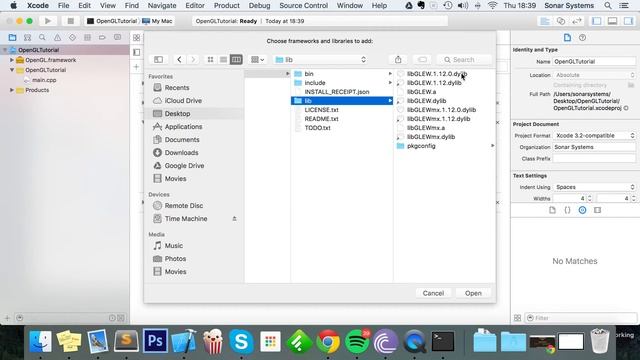
Task: Toggle the debug area visibility
Action: pos(612,21)
